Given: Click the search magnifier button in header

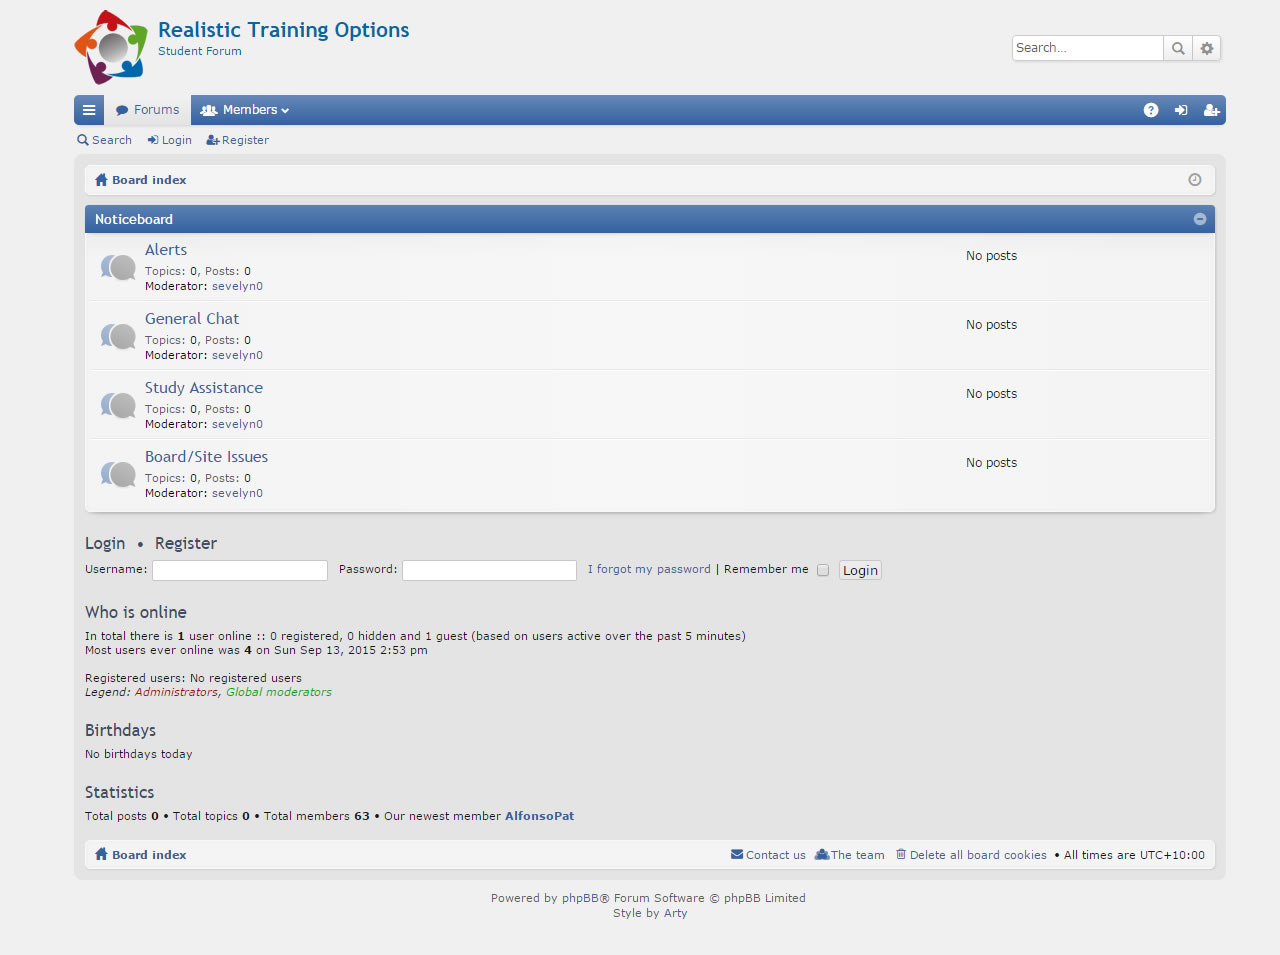Looking at the screenshot, I should (x=1178, y=48).
